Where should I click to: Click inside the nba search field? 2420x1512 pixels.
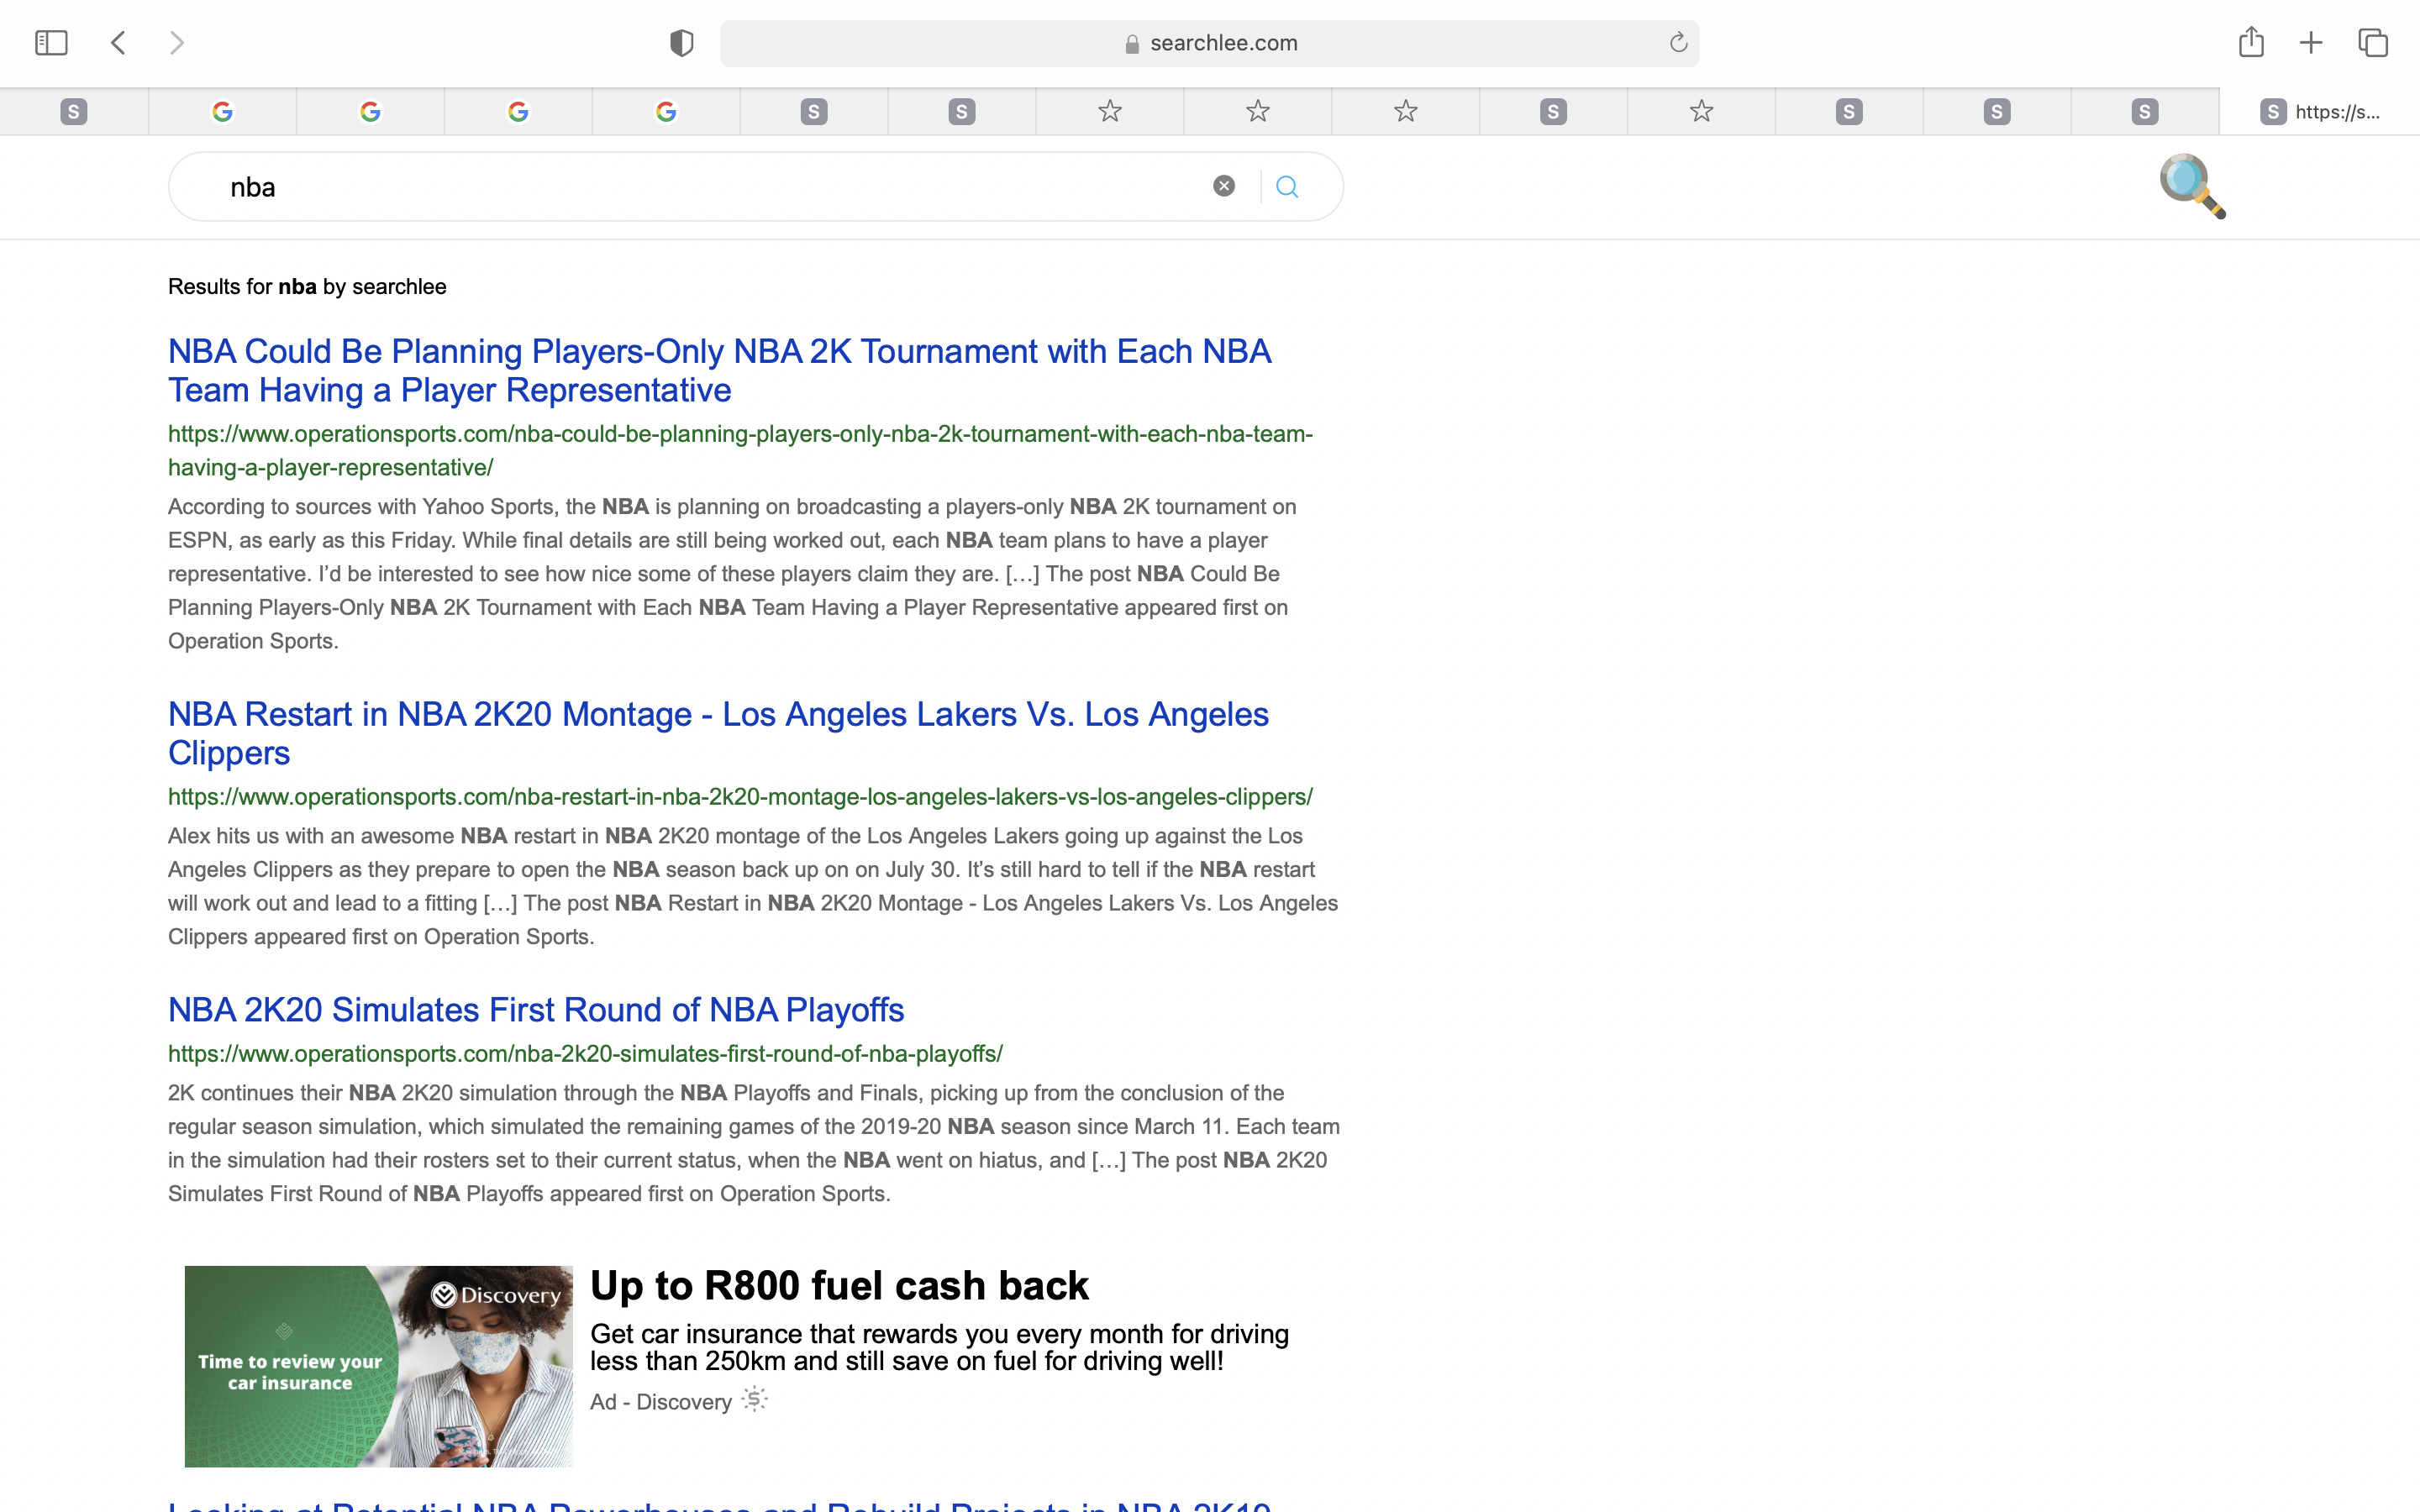(700, 187)
